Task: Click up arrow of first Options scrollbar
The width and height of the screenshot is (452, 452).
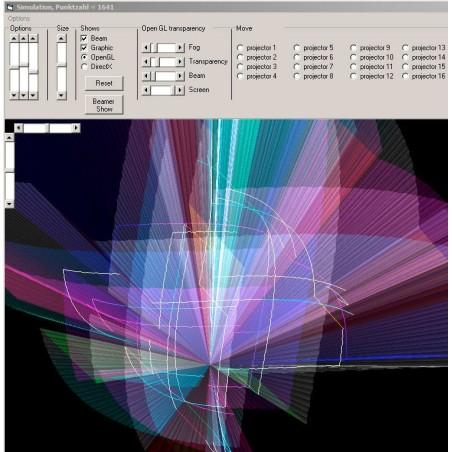Action: point(14,38)
